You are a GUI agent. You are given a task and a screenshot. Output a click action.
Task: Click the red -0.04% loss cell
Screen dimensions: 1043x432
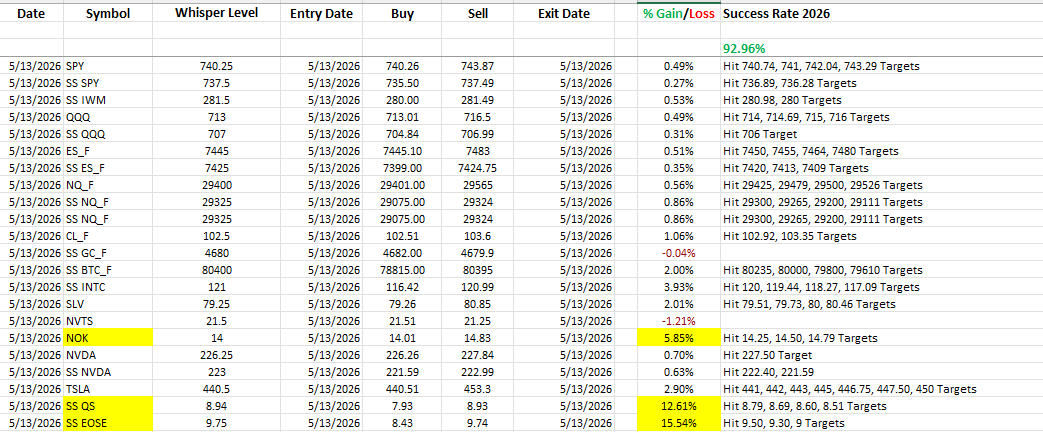click(x=678, y=253)
